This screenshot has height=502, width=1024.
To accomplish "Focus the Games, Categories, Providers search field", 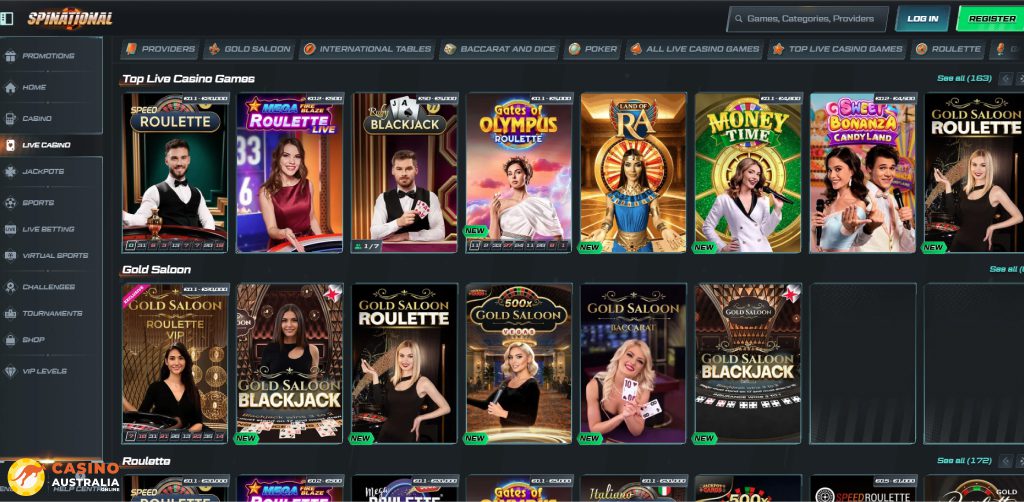I will click(808, 19).
